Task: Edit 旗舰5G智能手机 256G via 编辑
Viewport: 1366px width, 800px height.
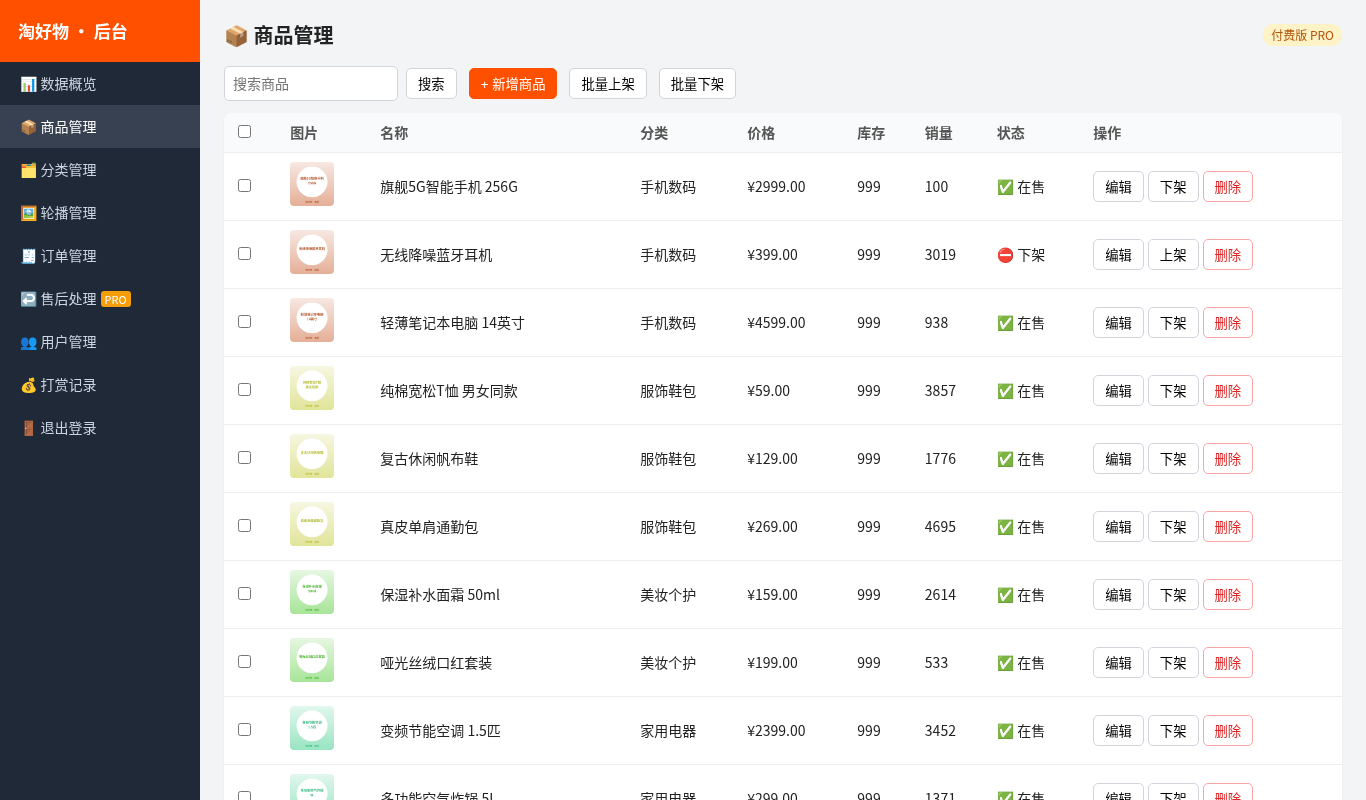Action: 1118,187
